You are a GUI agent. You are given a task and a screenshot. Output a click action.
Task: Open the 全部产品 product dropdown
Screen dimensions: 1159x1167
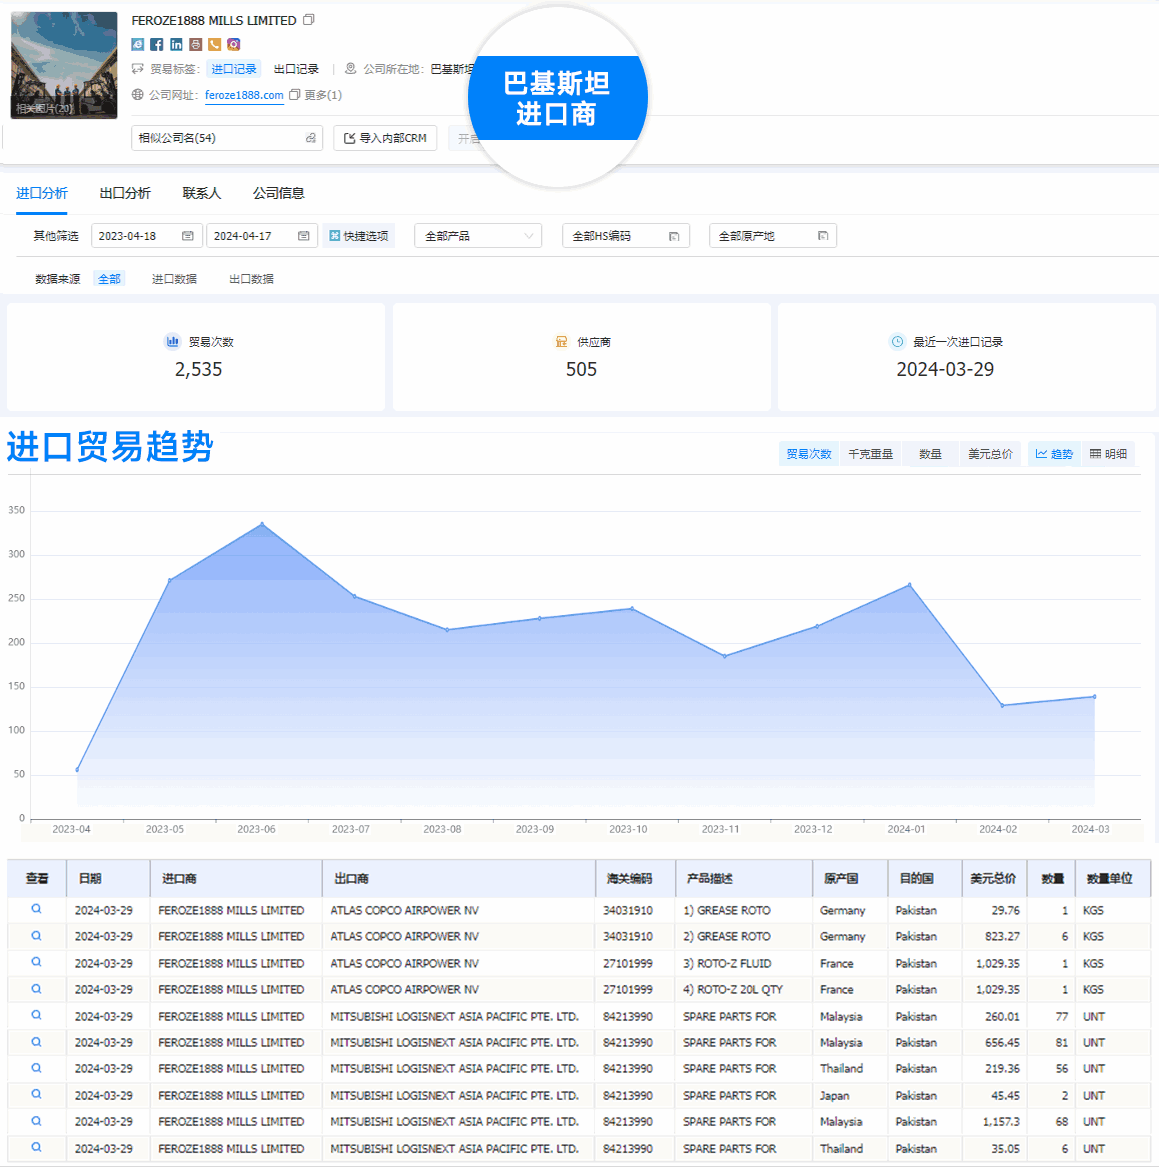coord(477,235)
